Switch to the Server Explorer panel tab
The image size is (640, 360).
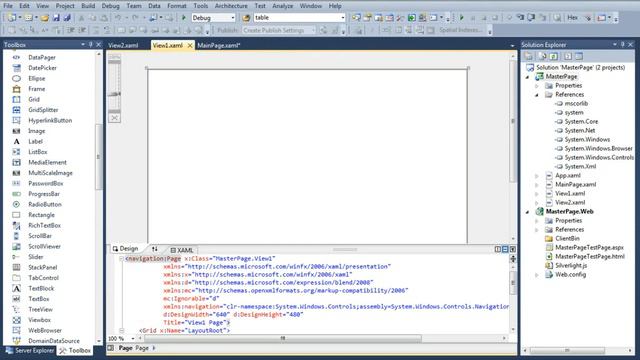point(30,350)
